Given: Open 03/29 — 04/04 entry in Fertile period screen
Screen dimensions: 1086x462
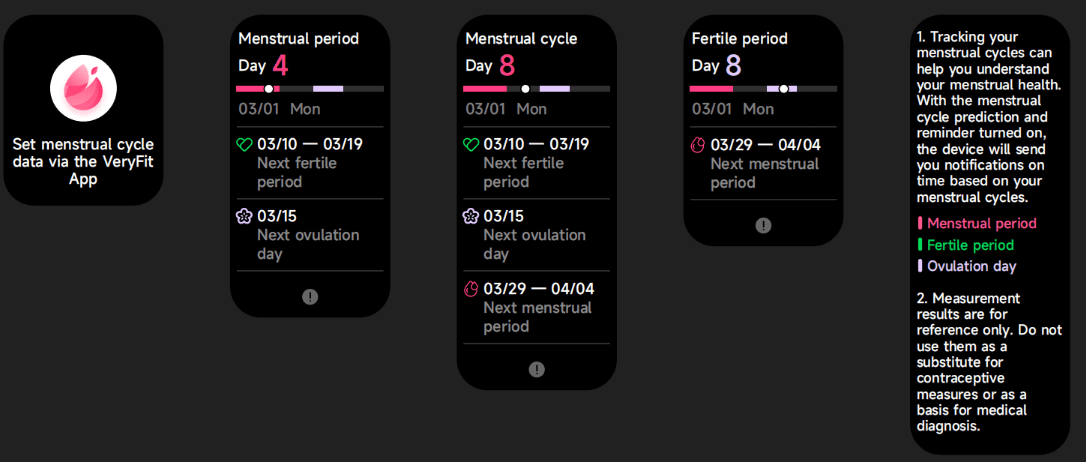Looking at the screenshot, I should pos(763,163).
